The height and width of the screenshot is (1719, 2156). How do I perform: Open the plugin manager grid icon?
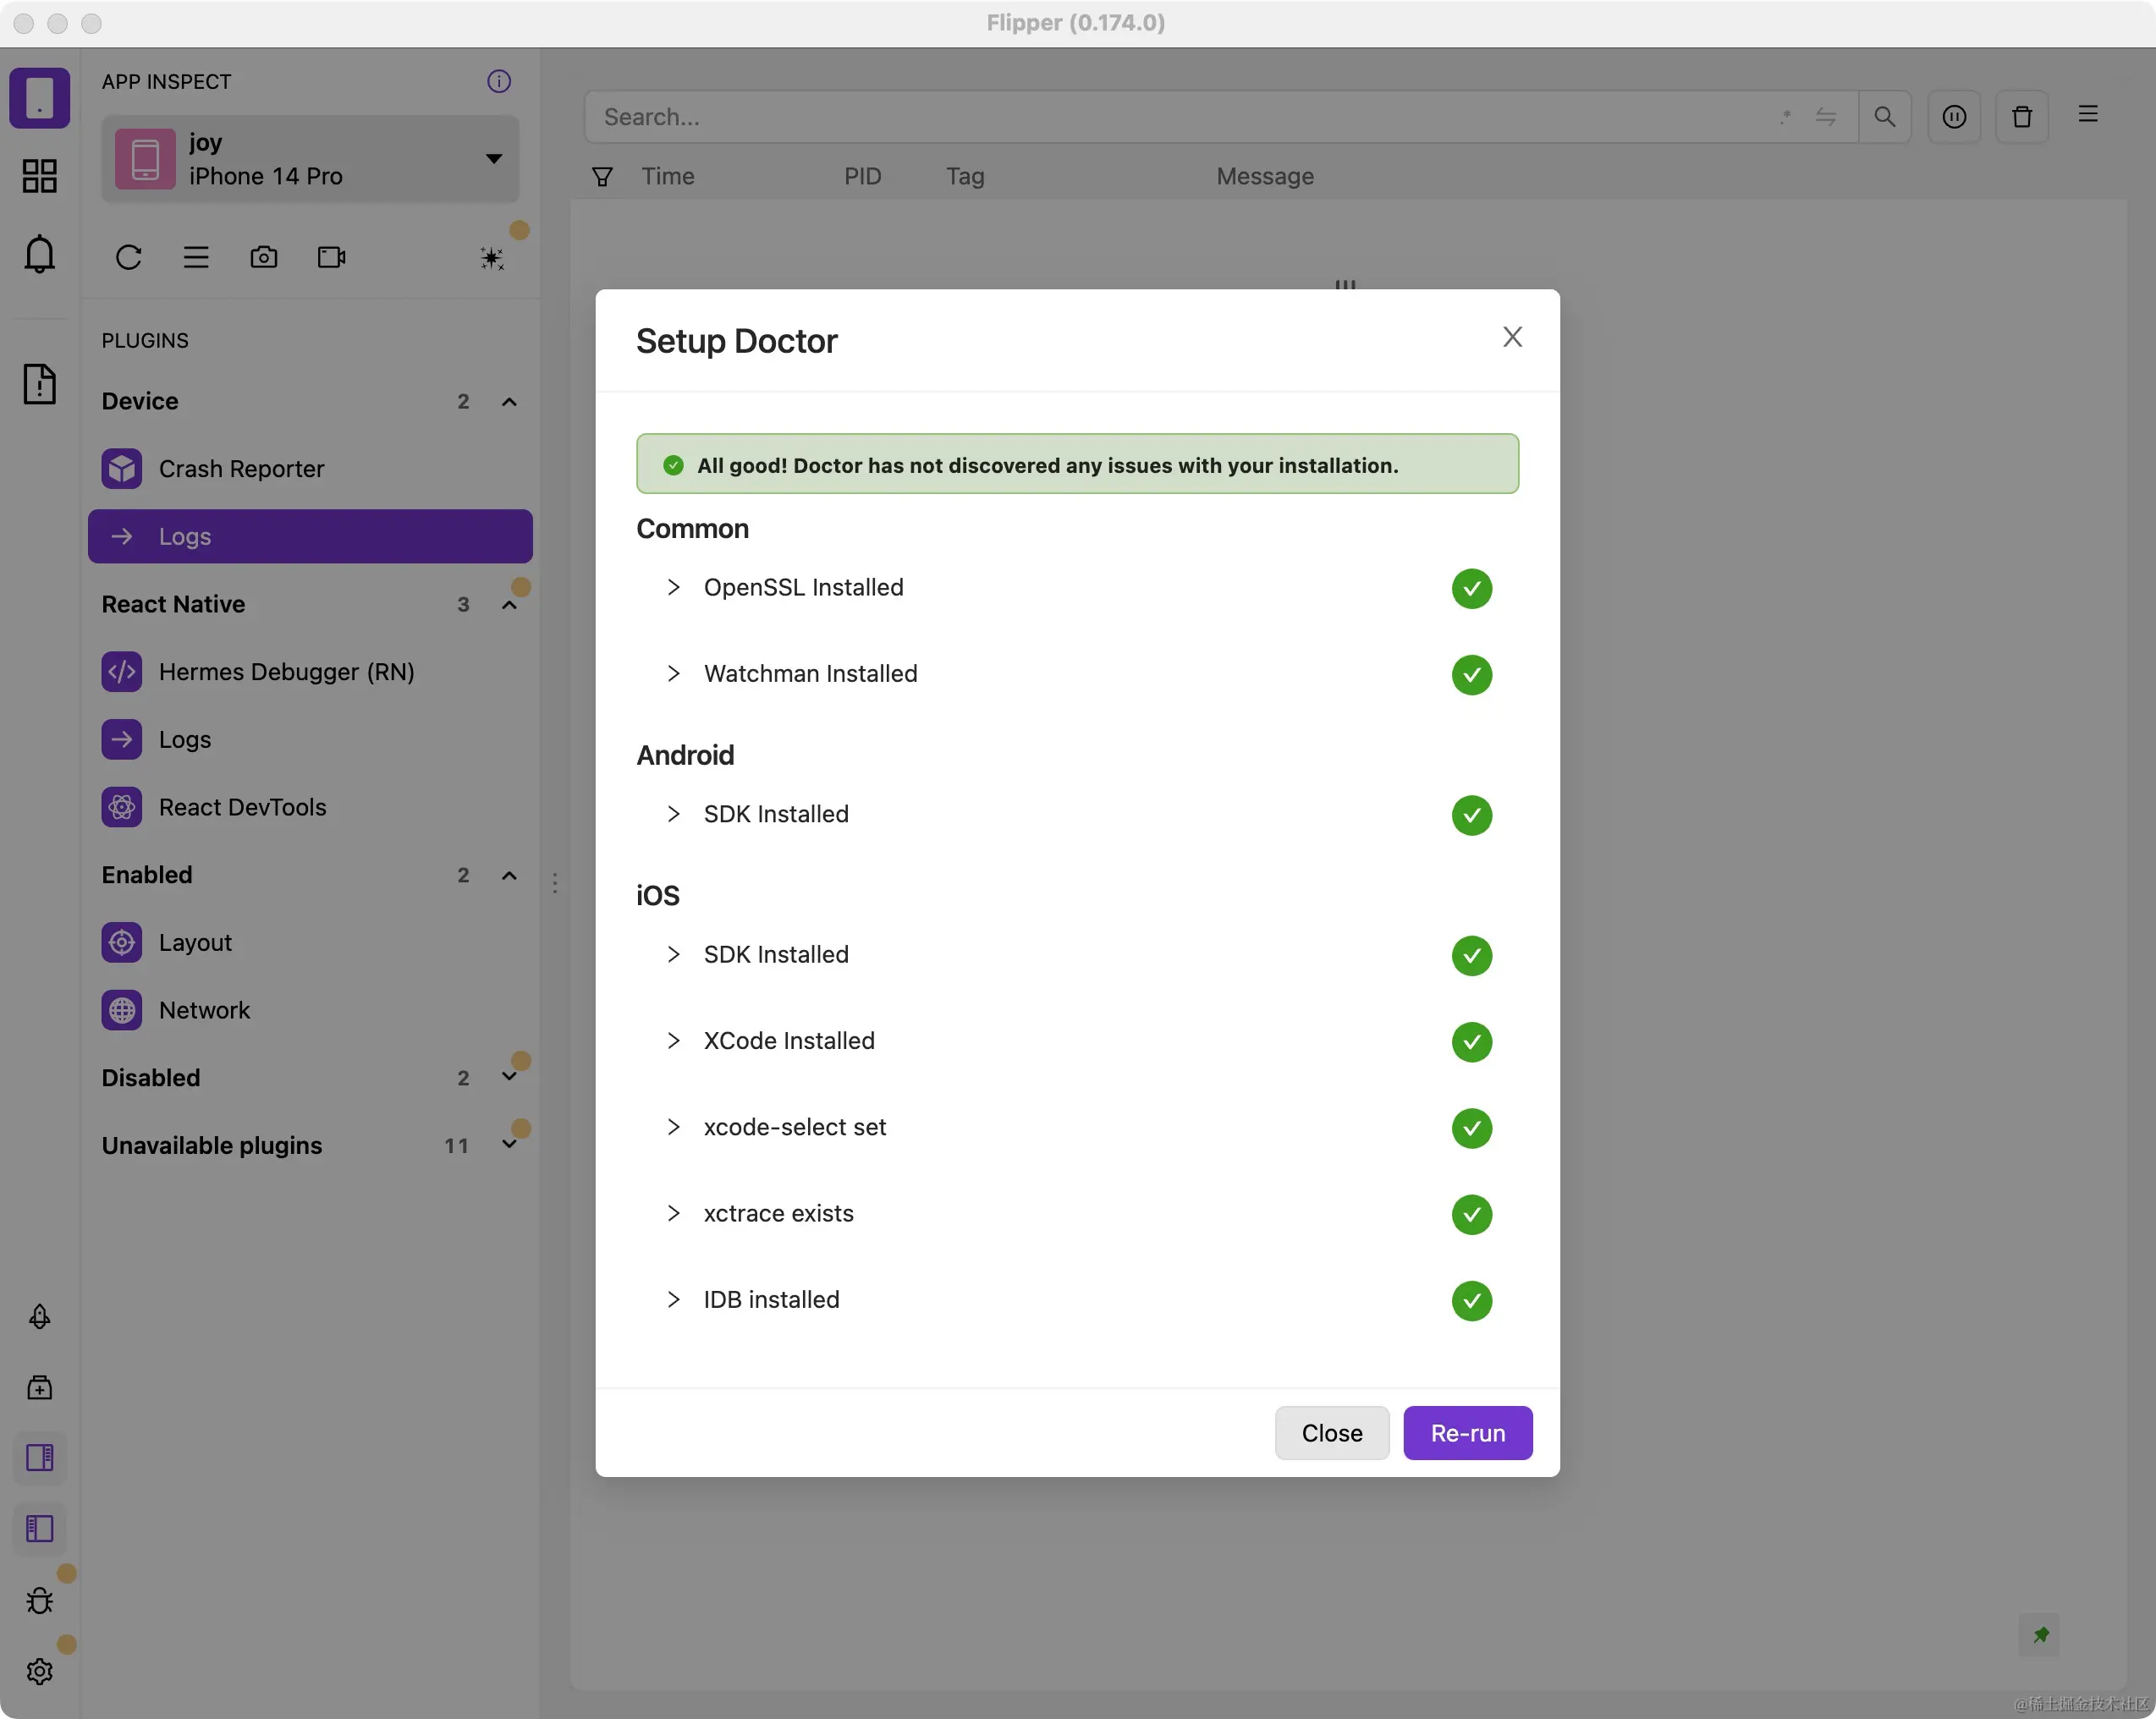click(x=40, y=176)
